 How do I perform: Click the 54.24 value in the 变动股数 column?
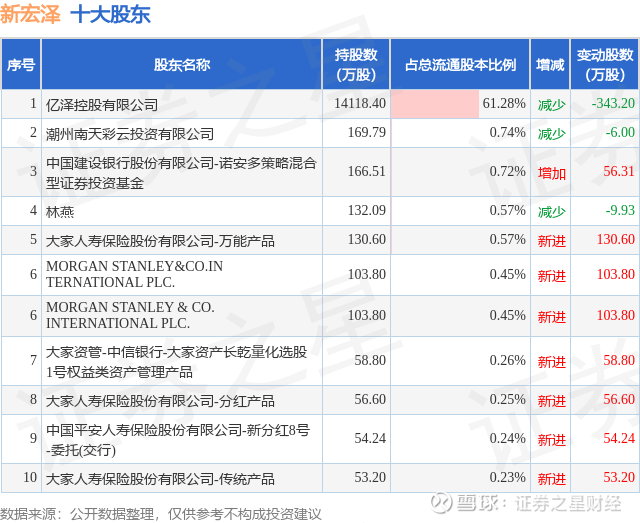(619, 438)
